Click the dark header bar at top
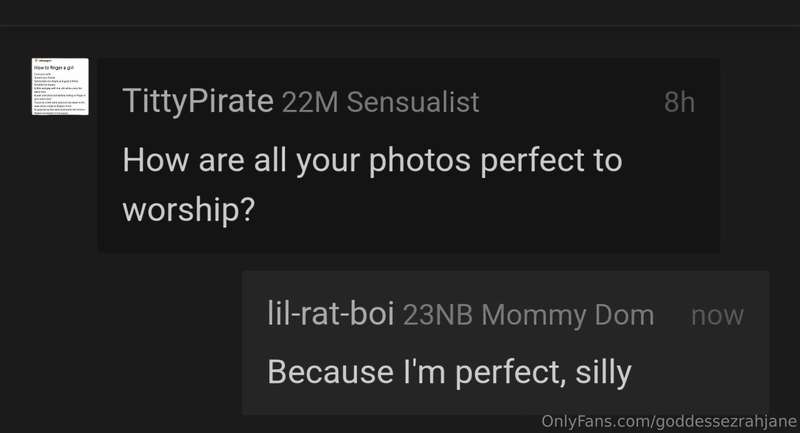800x433 pixels. click(400, 12)
